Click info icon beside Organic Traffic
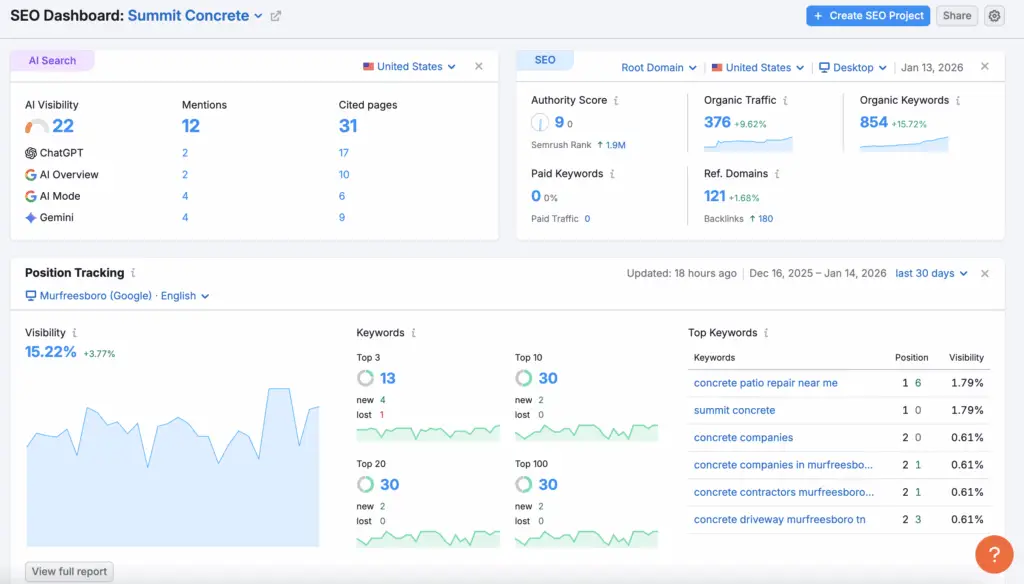Viewport: 1024px width, 584px height. 785,101
